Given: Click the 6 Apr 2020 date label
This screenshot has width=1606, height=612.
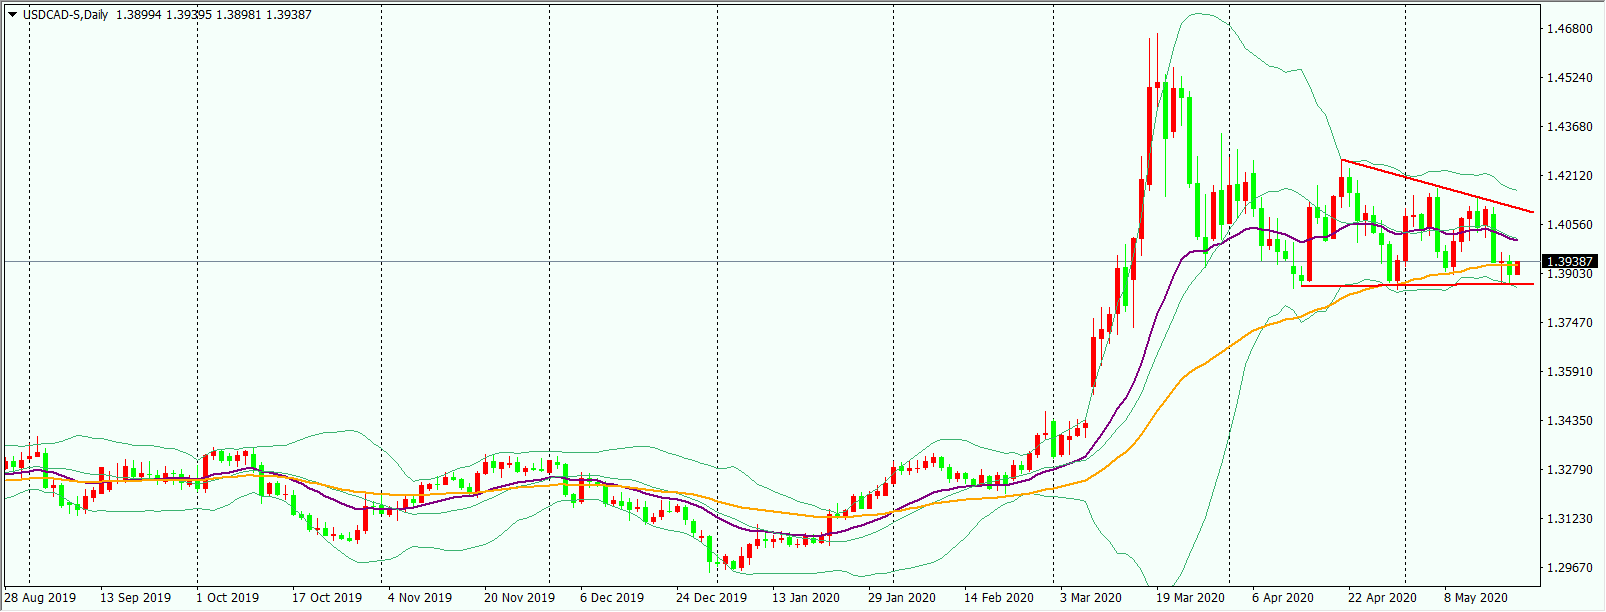Looking at the screenshot, I should [x=1283, y=598].
